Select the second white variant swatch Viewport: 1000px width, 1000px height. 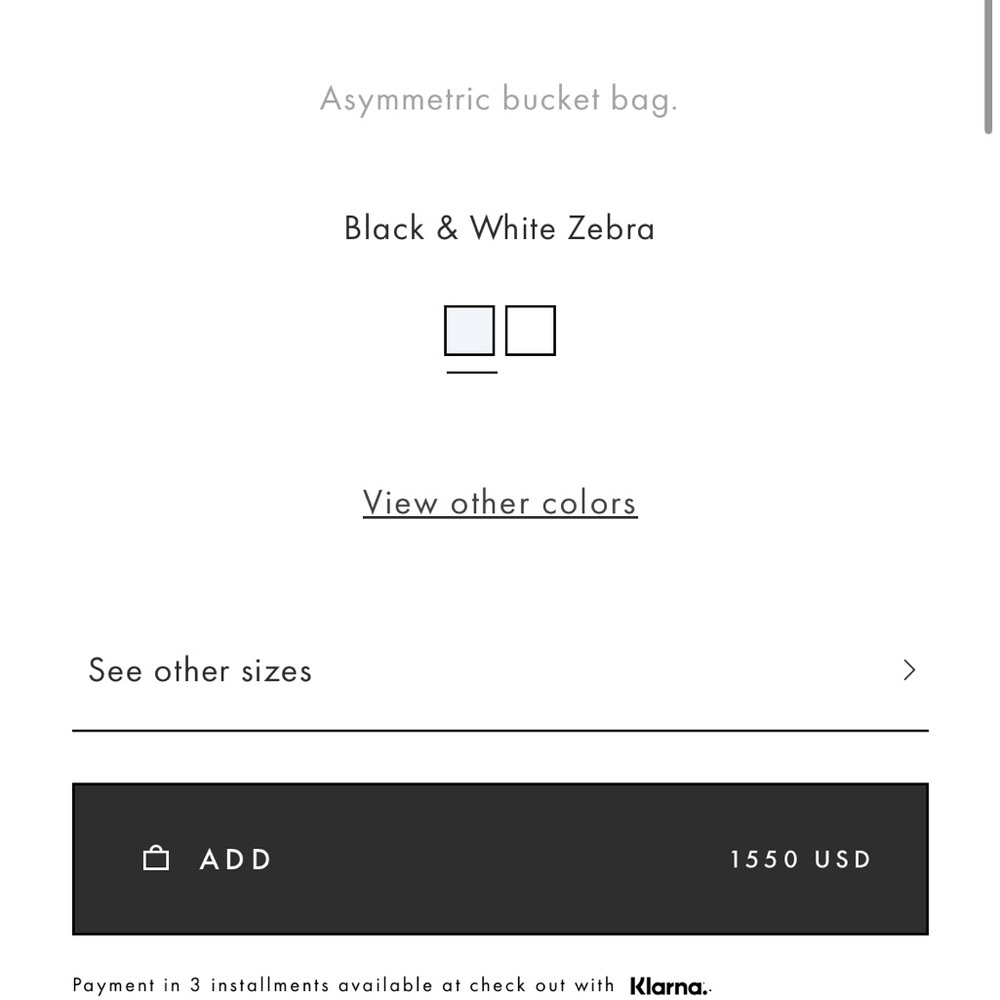(x=530, y=330)
